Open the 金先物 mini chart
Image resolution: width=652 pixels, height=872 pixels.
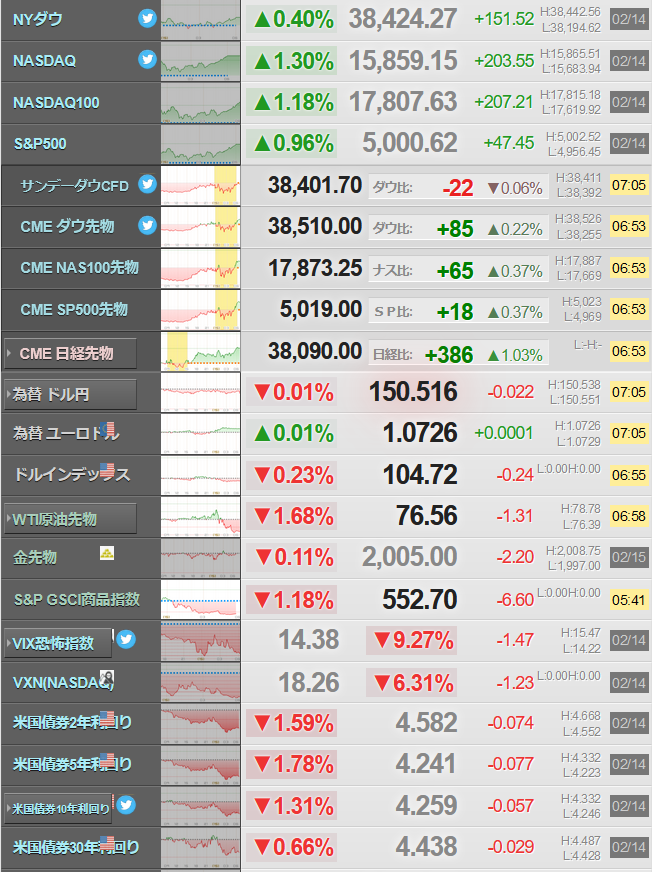(201, 558)
